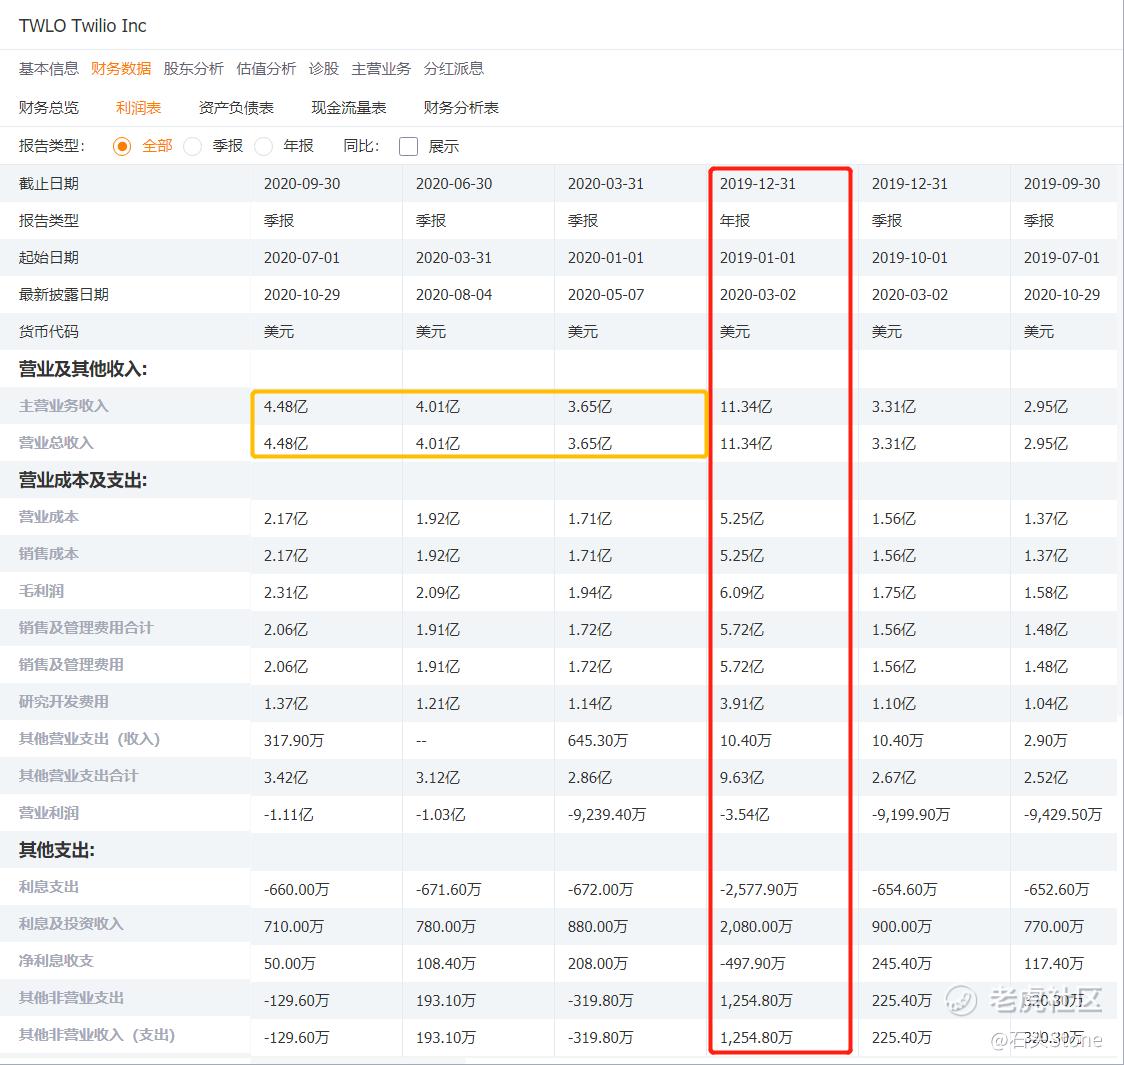
Task: Click the 营业成本 row label
Action: (49, 517)
